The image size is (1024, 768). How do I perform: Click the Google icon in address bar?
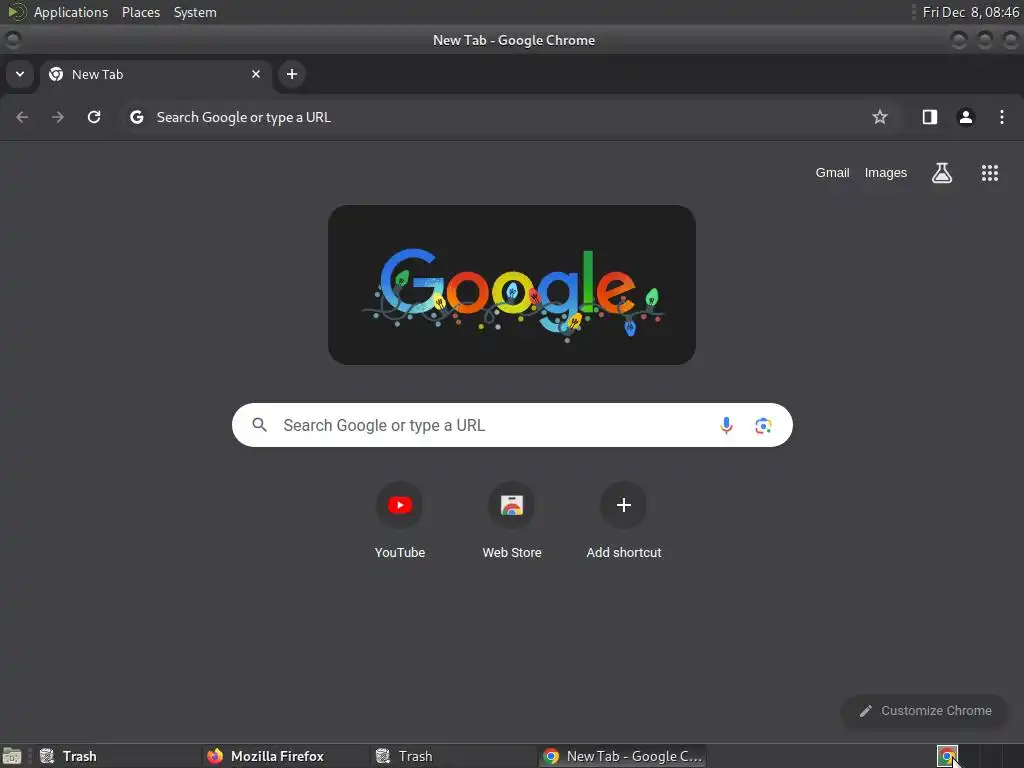point(136,117)
